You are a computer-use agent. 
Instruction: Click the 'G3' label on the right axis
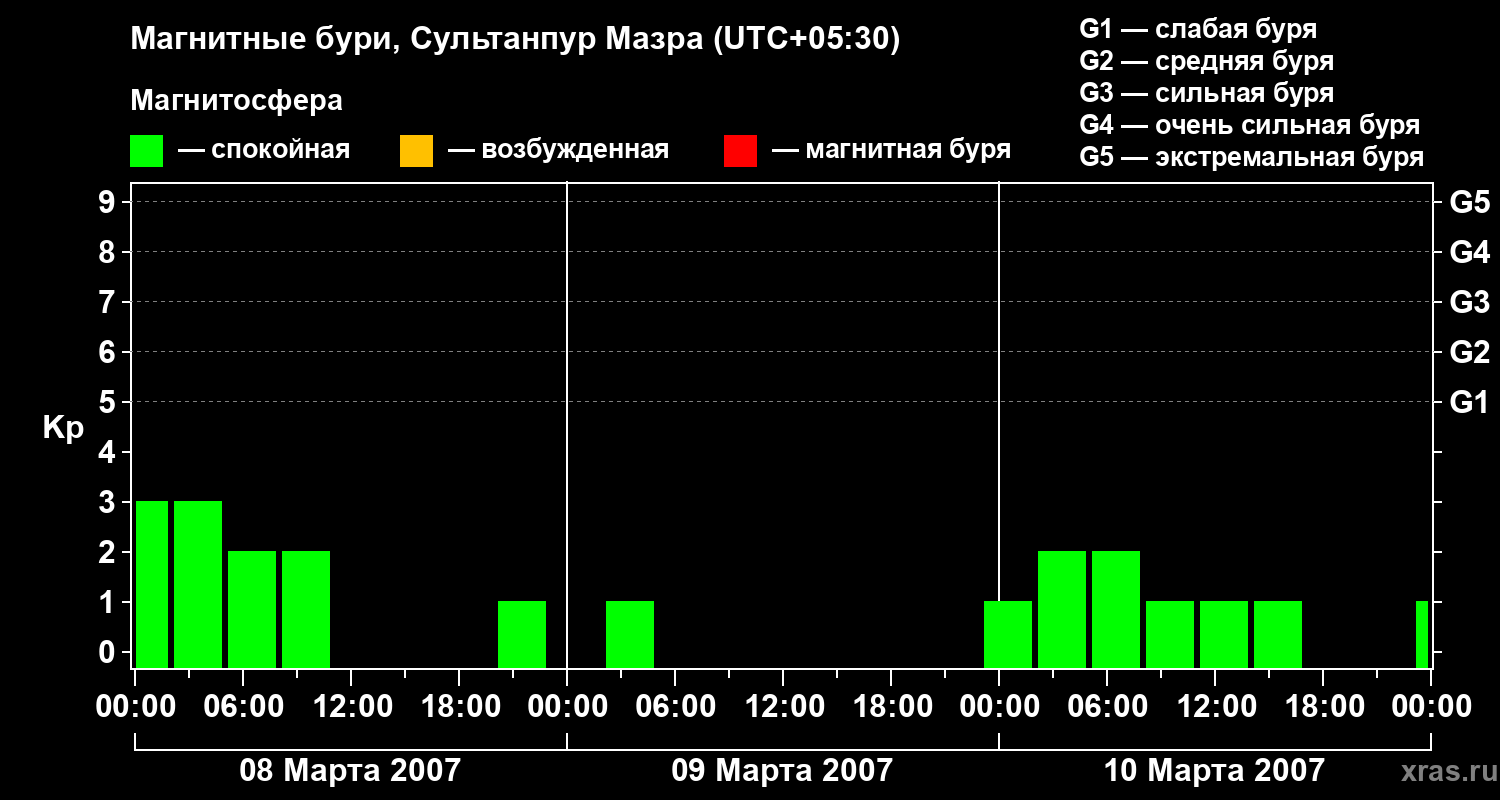pyautogui.click(x=1469, y=302)
